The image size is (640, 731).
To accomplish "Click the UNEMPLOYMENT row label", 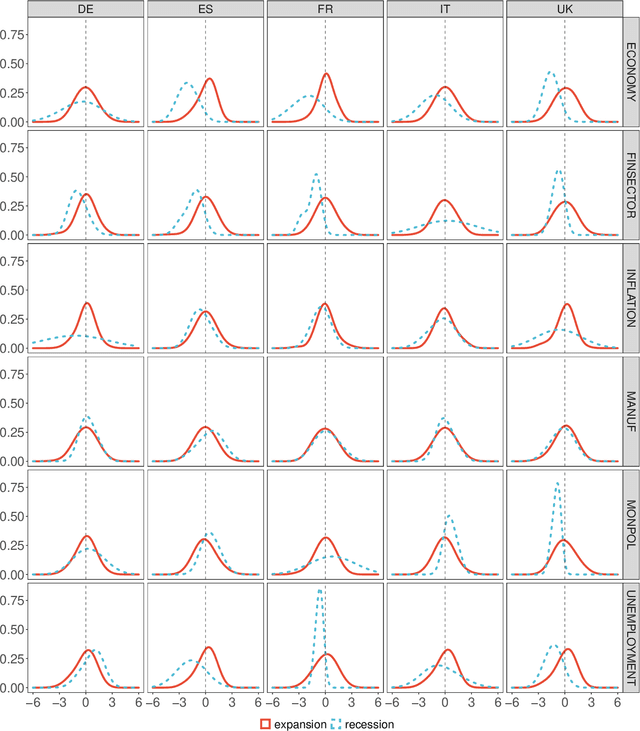I will pyautogui.click(x=631, y=638).
